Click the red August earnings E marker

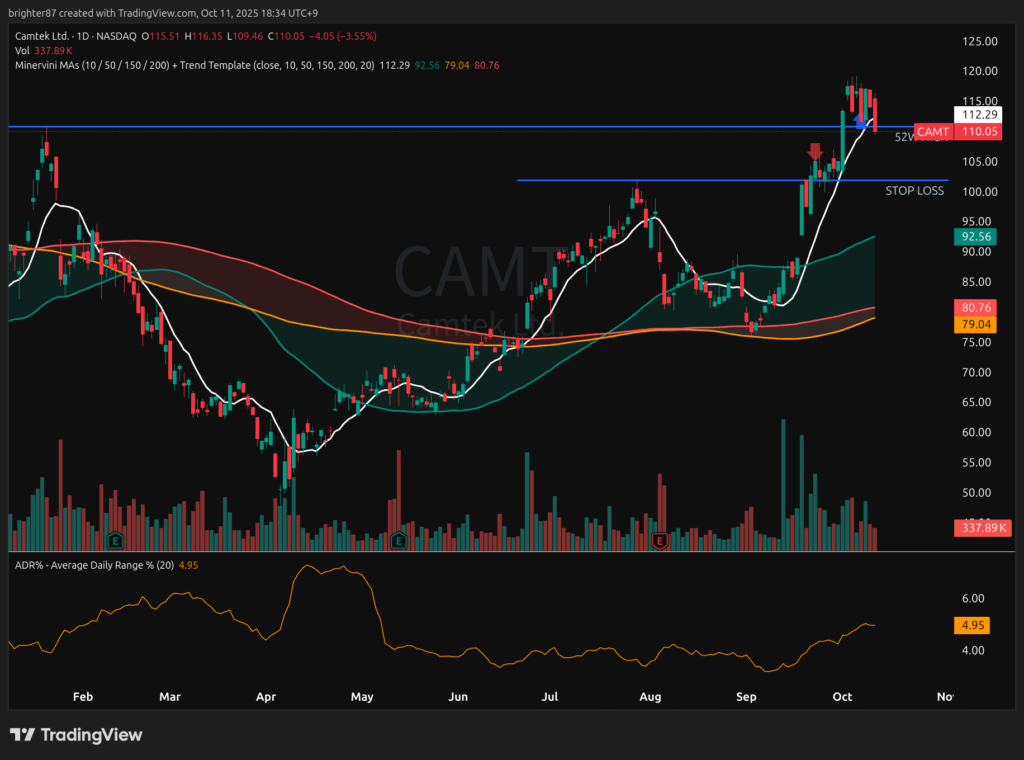[659, 540]
